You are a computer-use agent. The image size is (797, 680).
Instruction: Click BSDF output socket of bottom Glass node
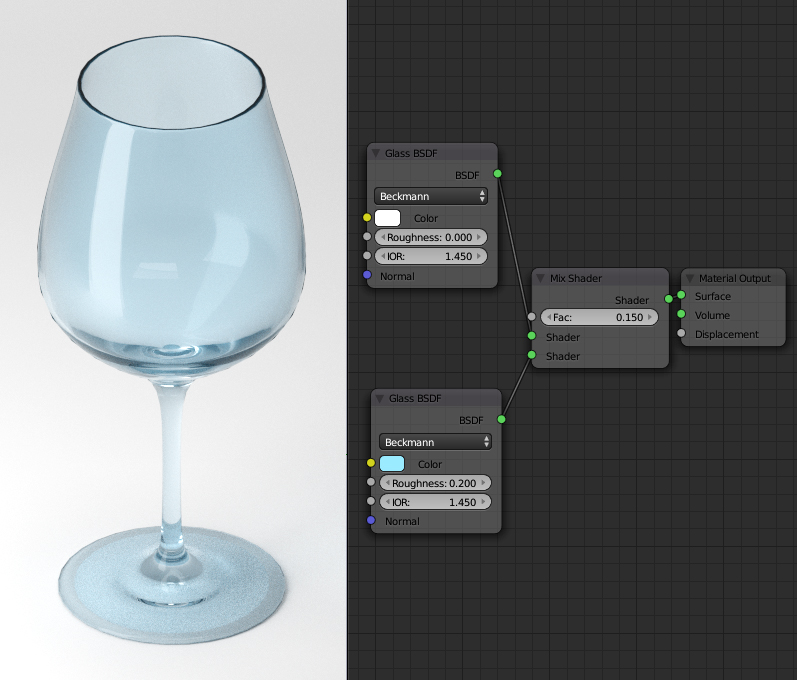click(502, 419)
